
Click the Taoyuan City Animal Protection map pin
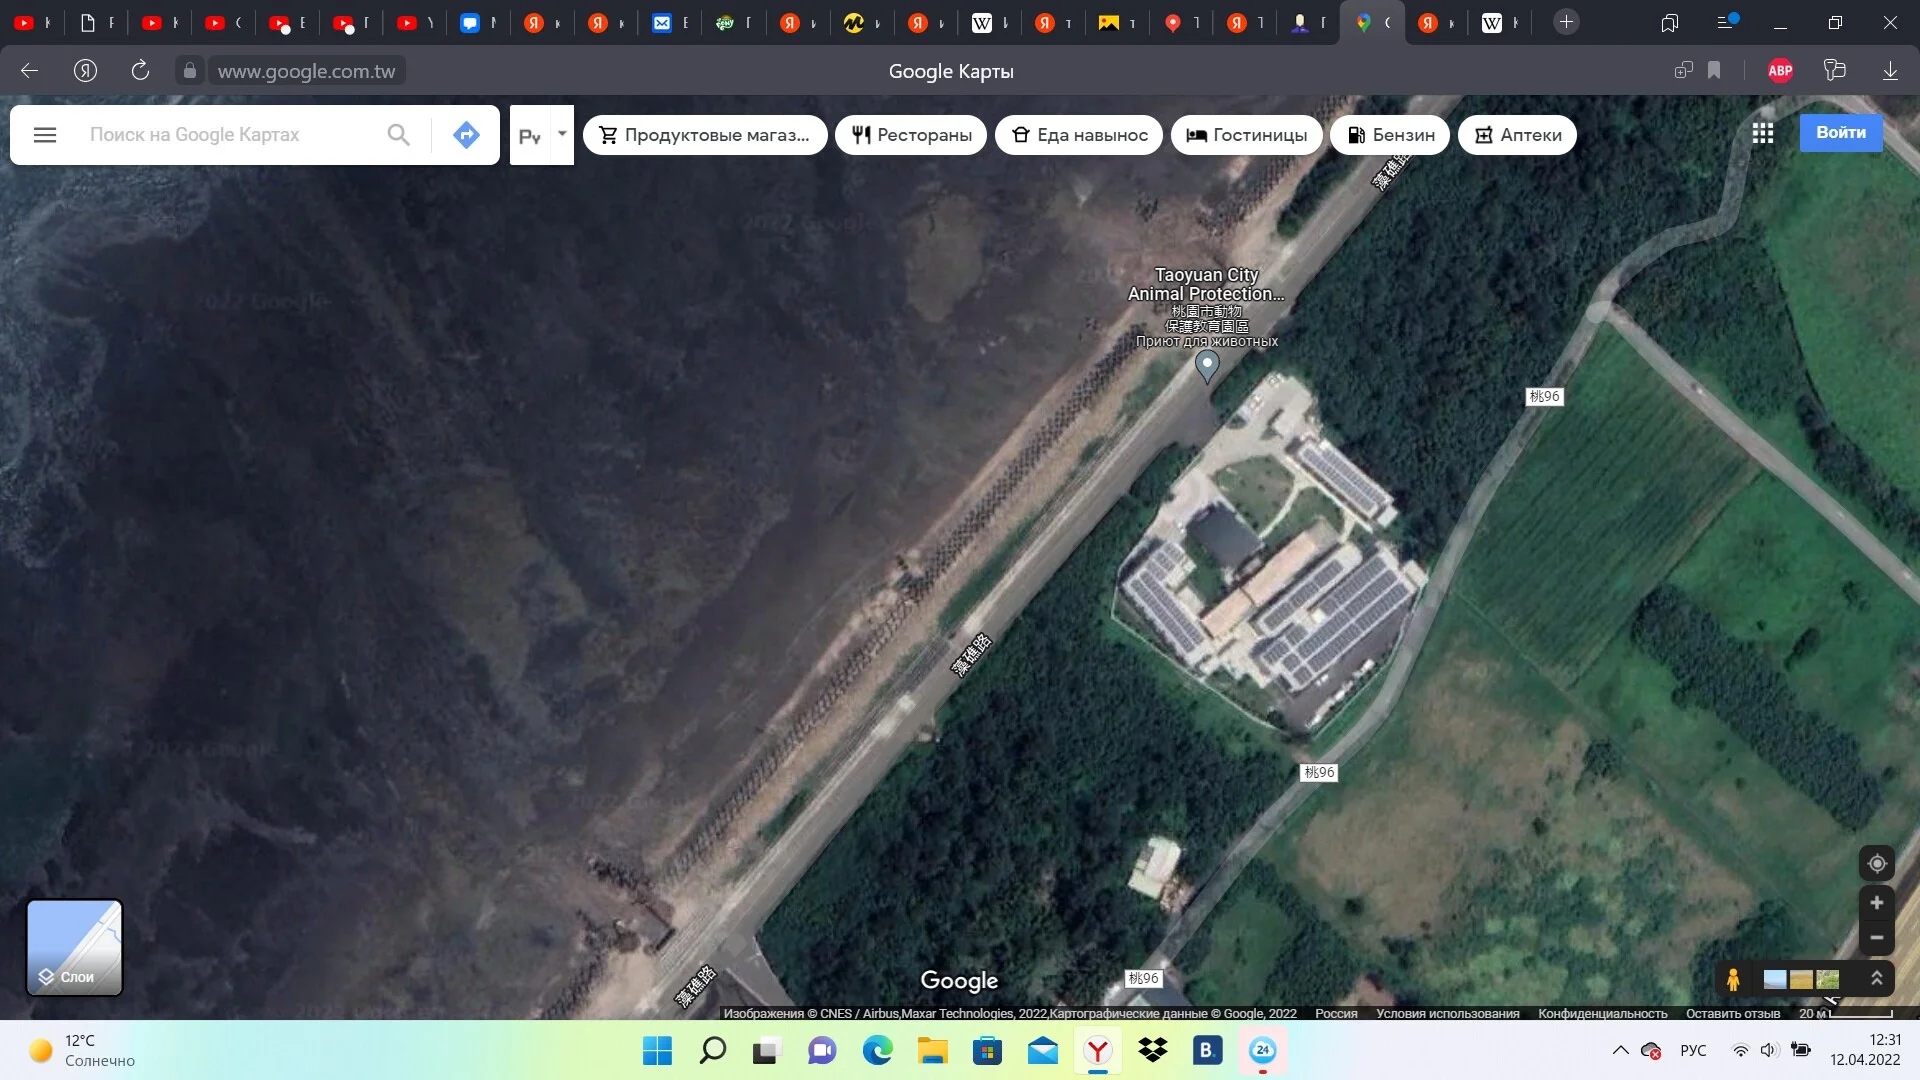click(x=1207, y=367)
